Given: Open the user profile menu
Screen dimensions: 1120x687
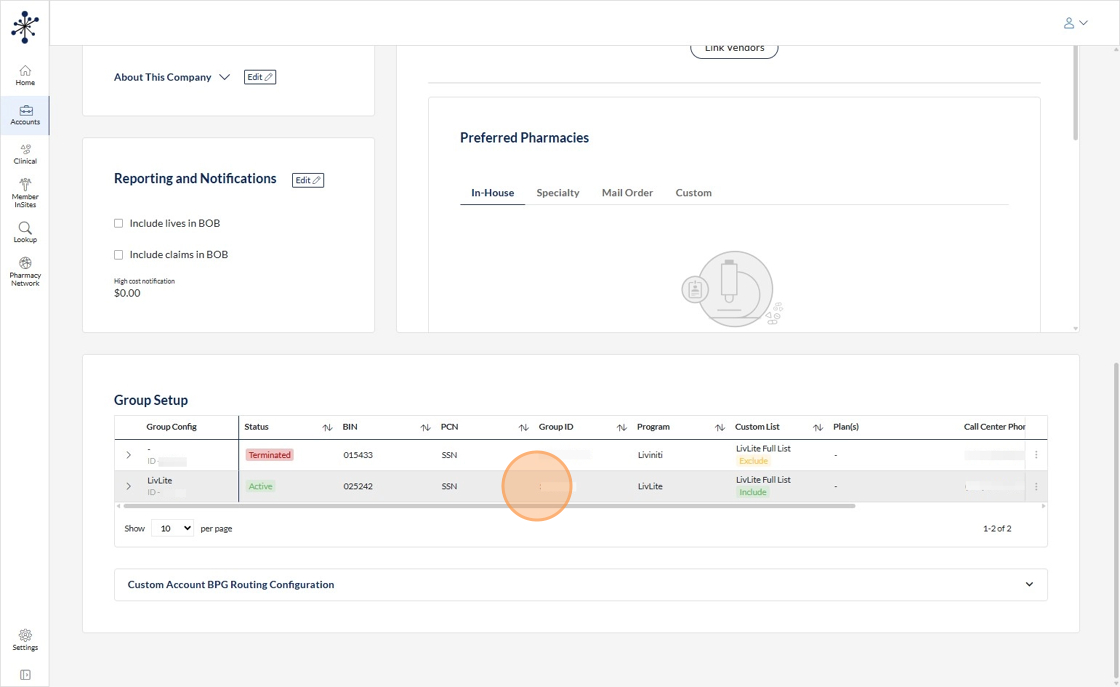Looking at the screenshot, I should [1075, 23].
